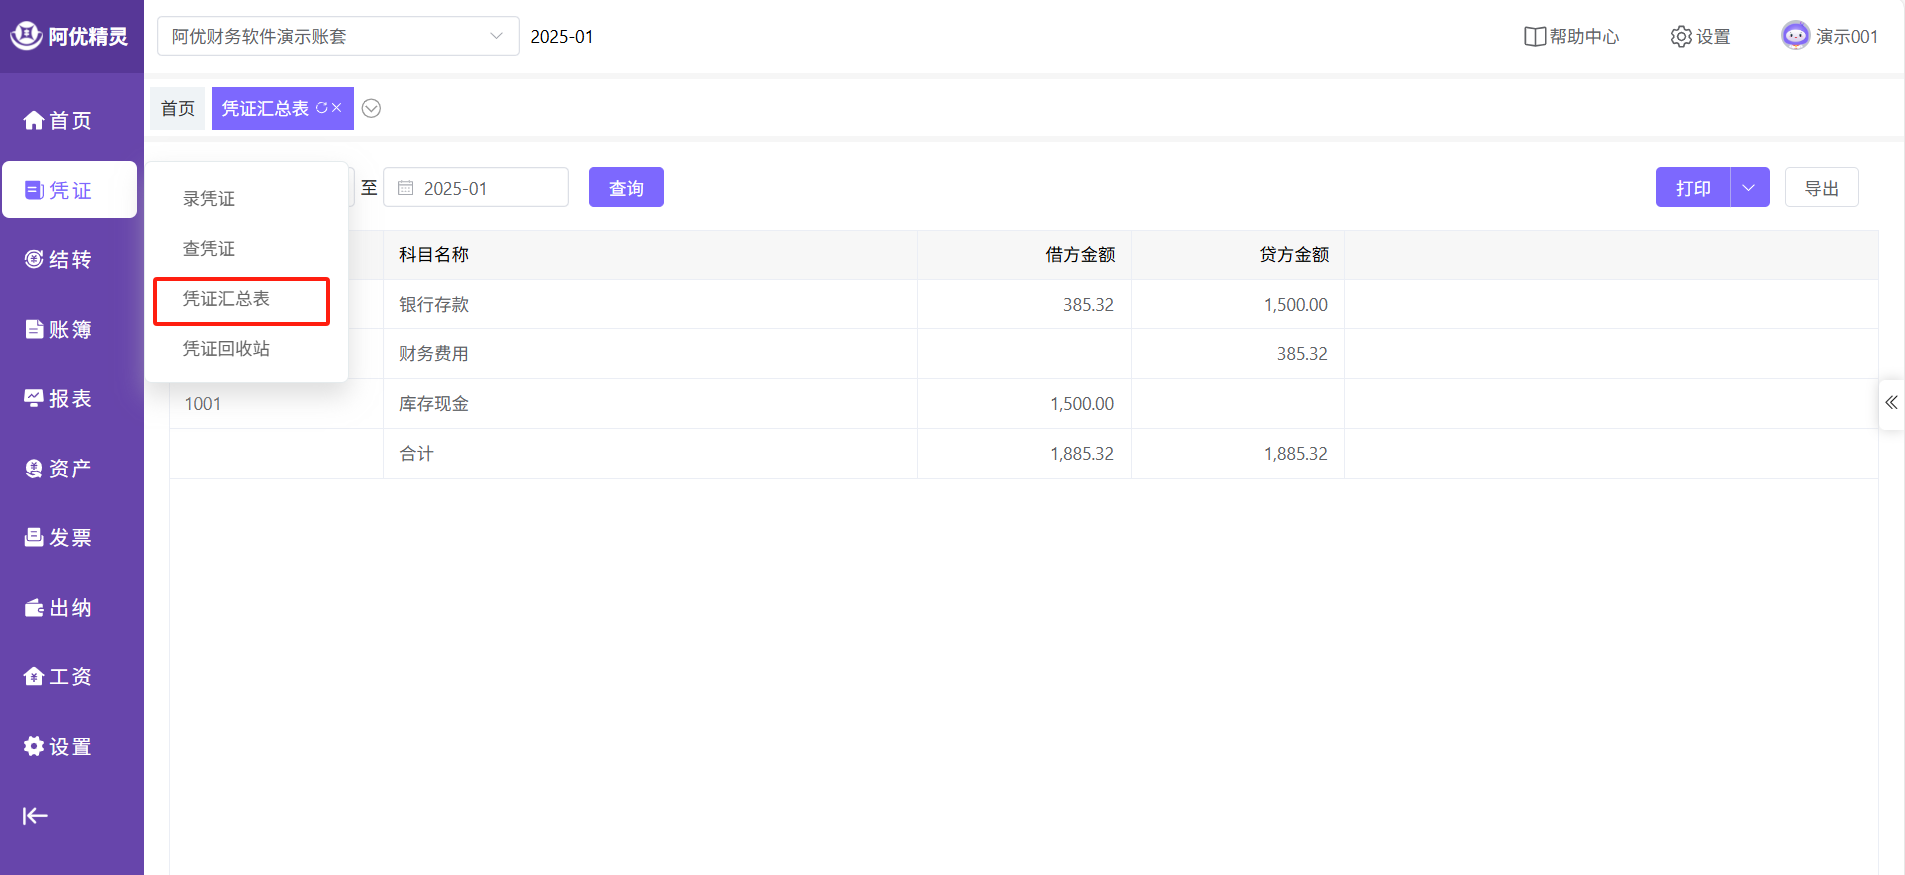Open the 账簿 sidebar module
The height and width of the screenshot is (875, 1905).
point(59,329)
